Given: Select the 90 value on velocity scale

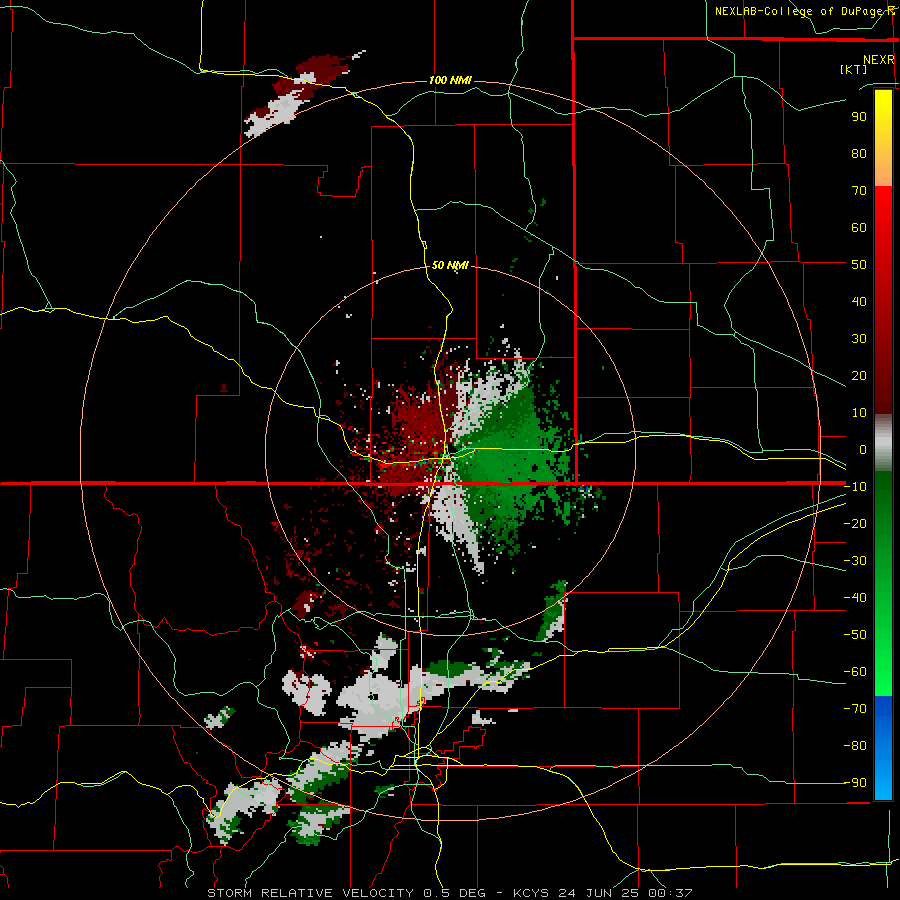Looking at the screenshot, I should (859, 117).
